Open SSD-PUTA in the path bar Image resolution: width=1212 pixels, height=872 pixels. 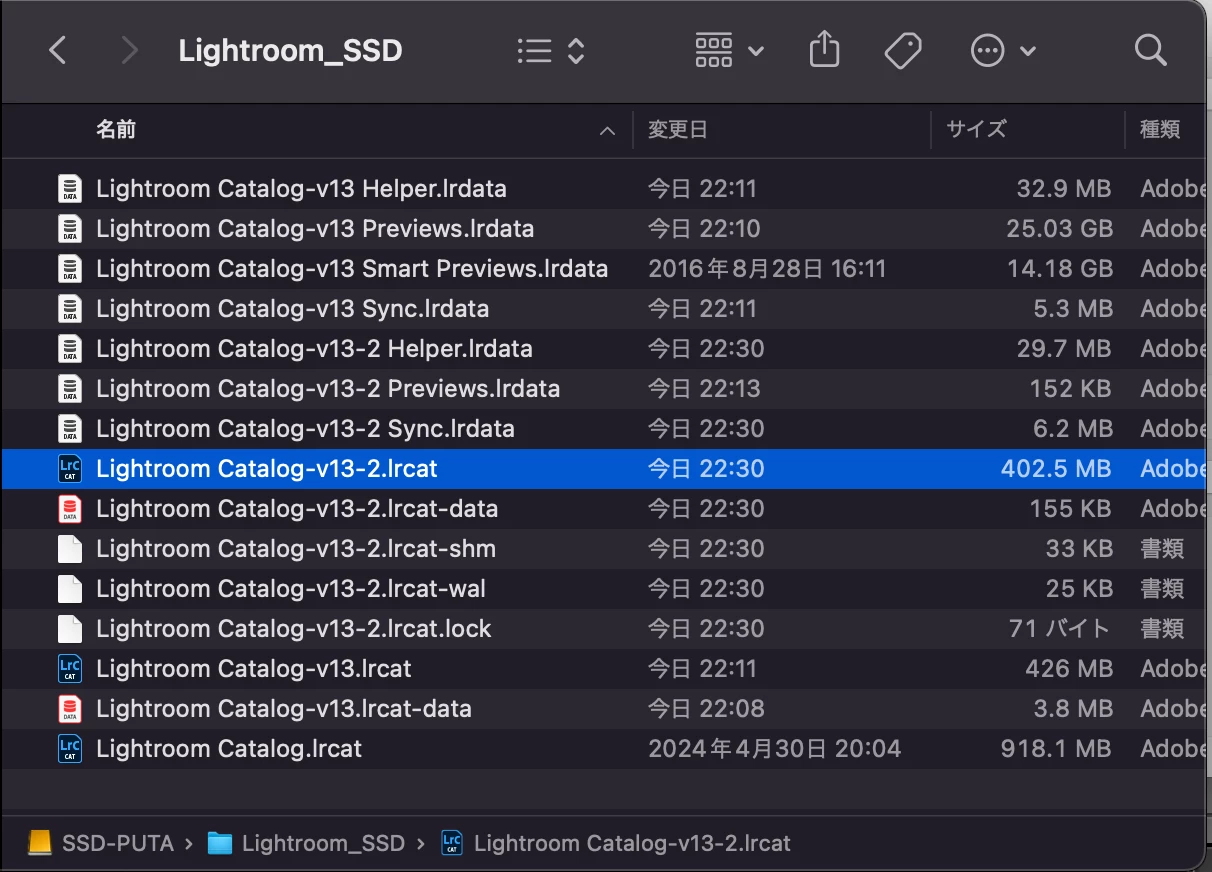pyautogui.click(x=99, y=843)
